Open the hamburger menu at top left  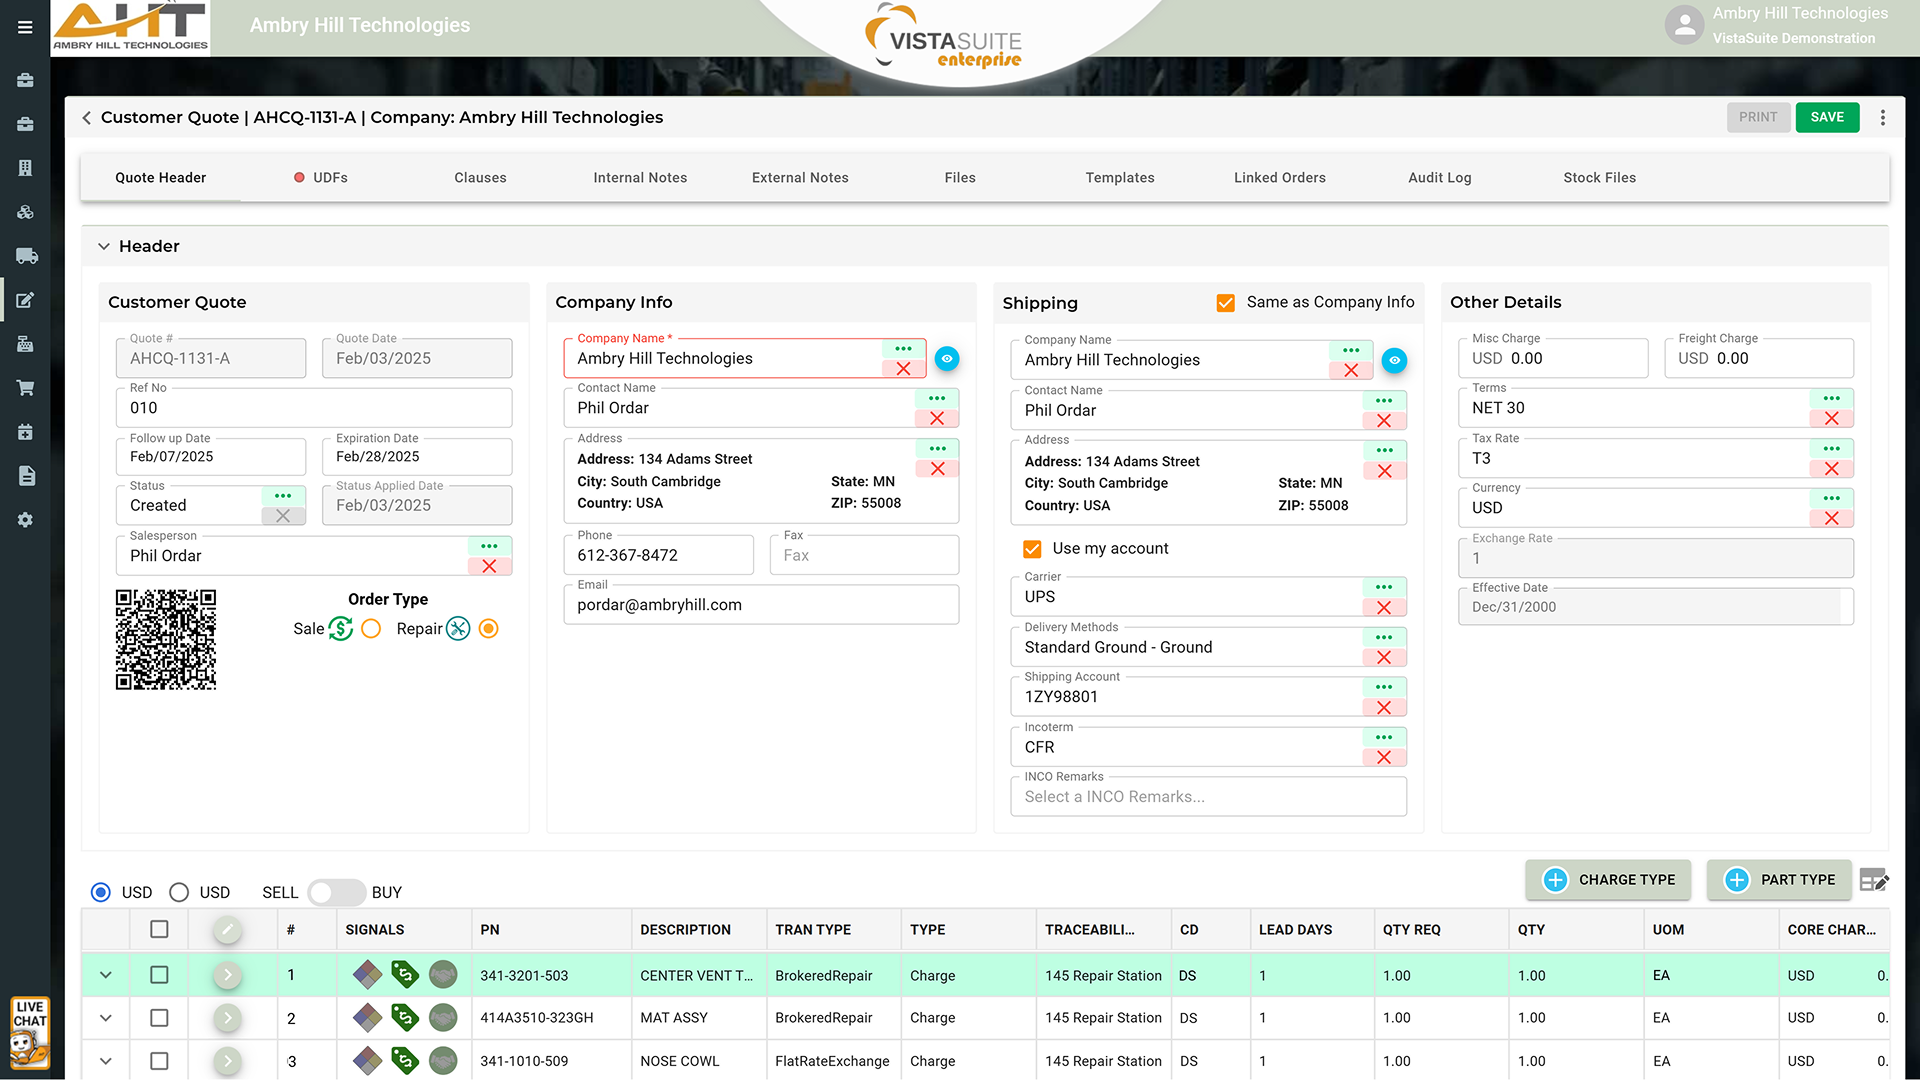point(25,27)
